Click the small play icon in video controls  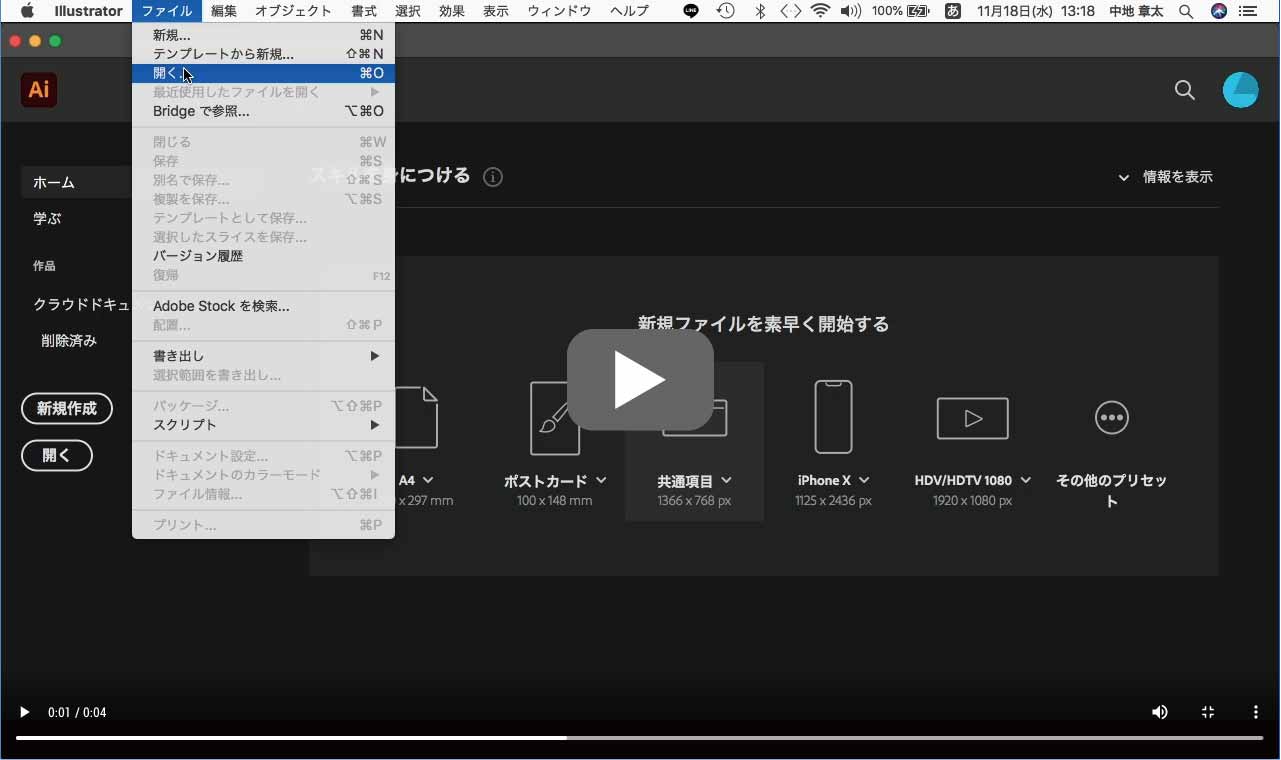(24, 712)
